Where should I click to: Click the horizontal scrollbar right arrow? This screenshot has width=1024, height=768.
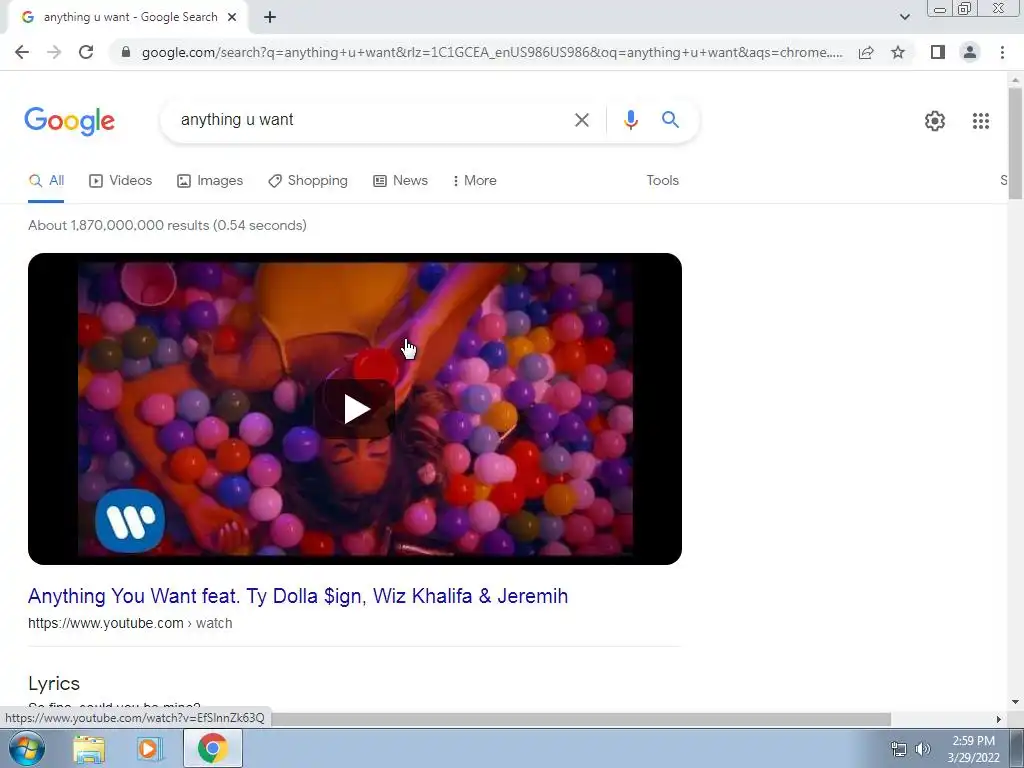point(999,719)
